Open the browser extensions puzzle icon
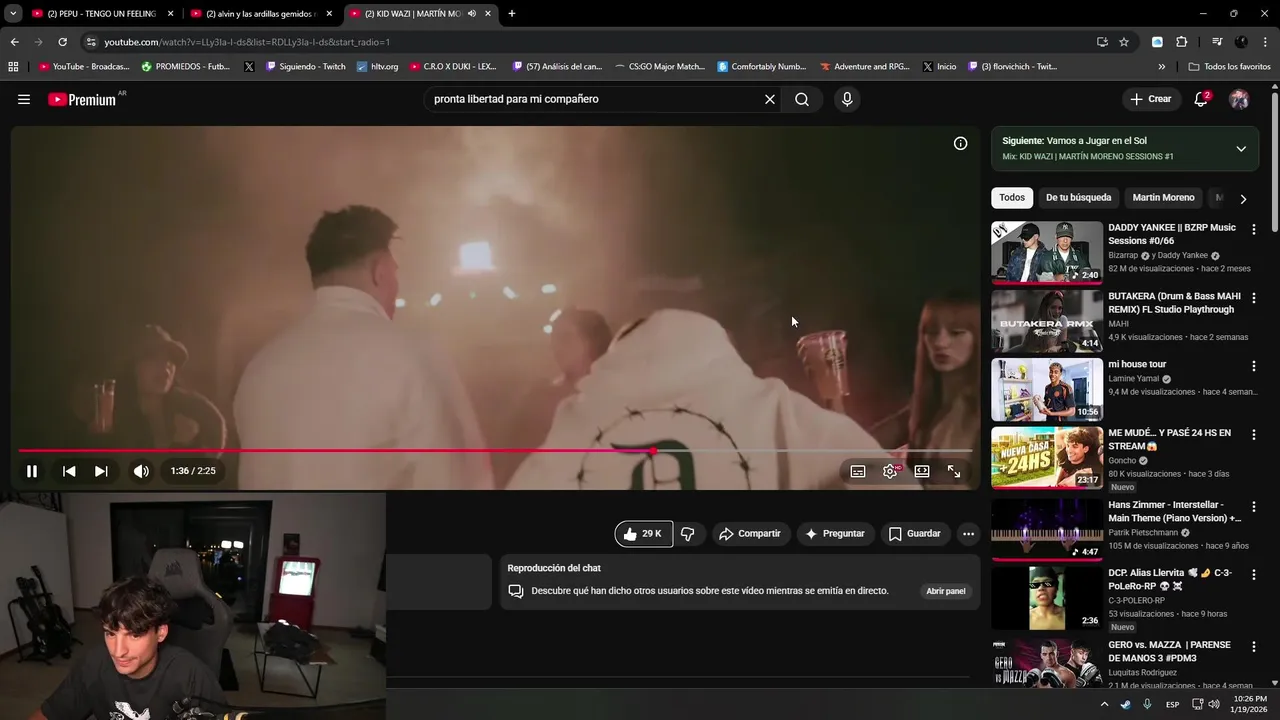The height and width of the screenshot is (720, 1280). 1181,42
